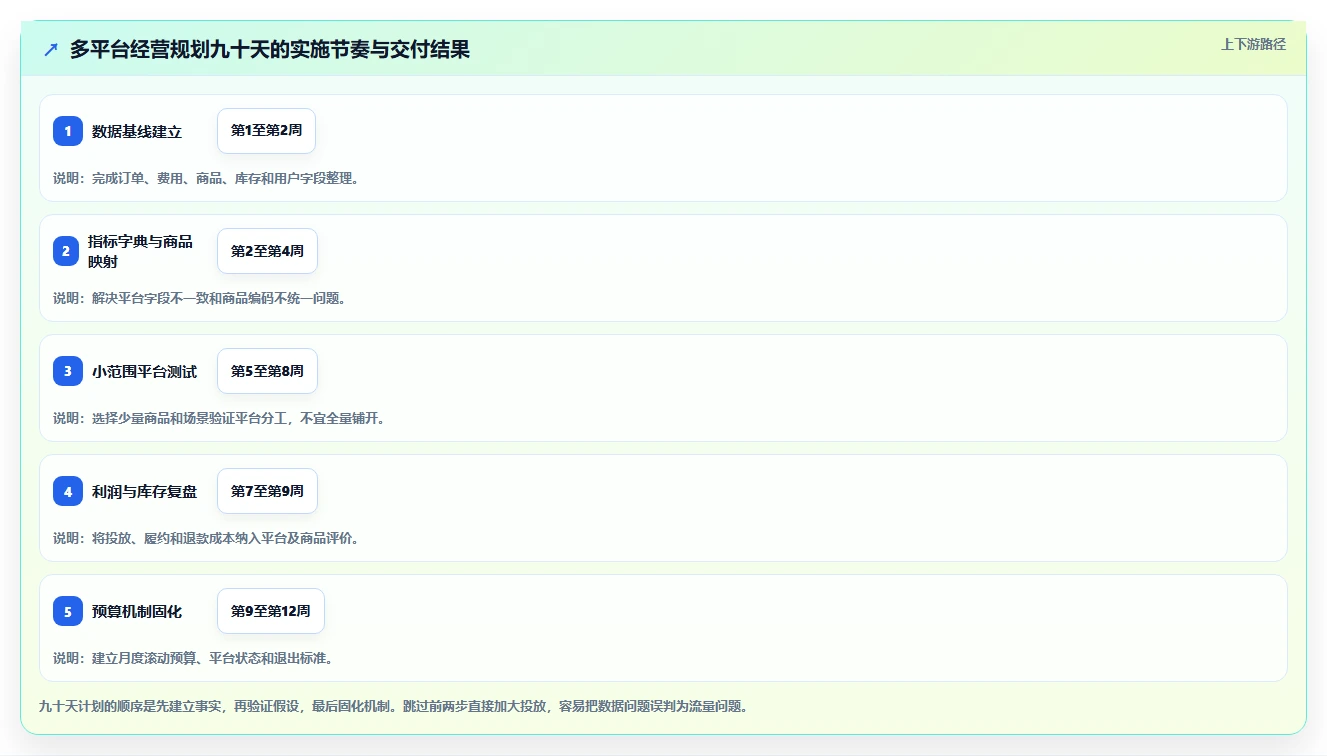Click the 数据基线建立 step title

(x=137, y=131)
